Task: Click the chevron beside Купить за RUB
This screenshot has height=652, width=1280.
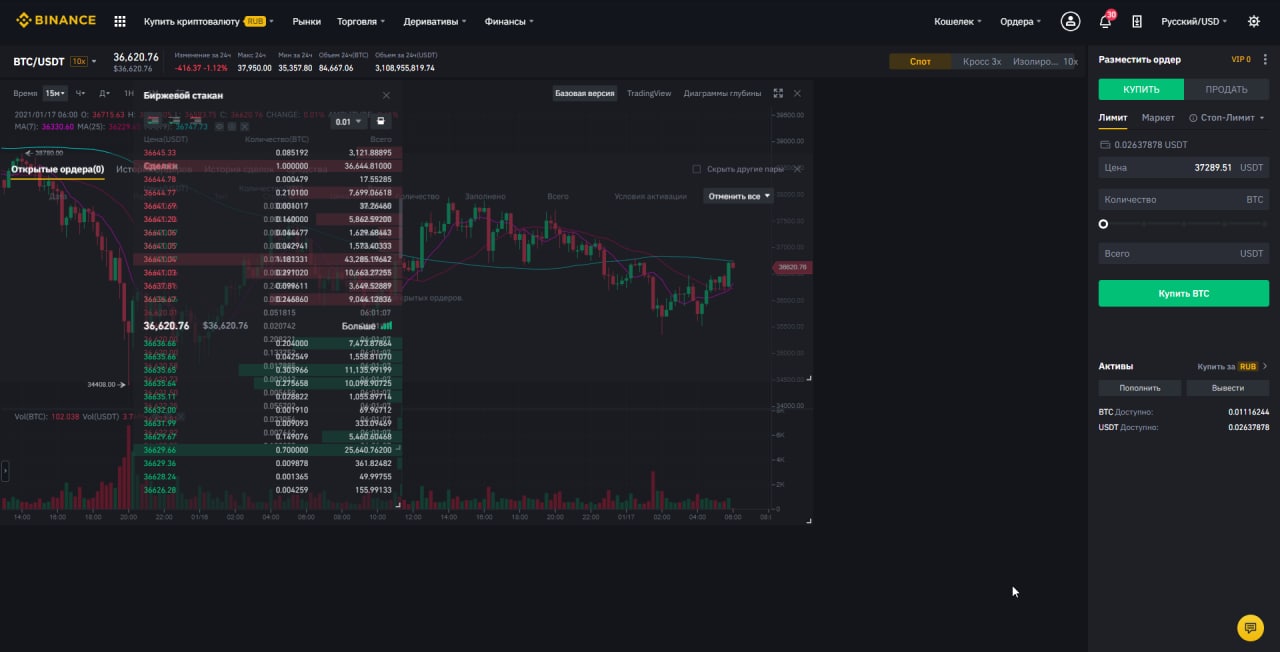Action: tap(1265, 366)
